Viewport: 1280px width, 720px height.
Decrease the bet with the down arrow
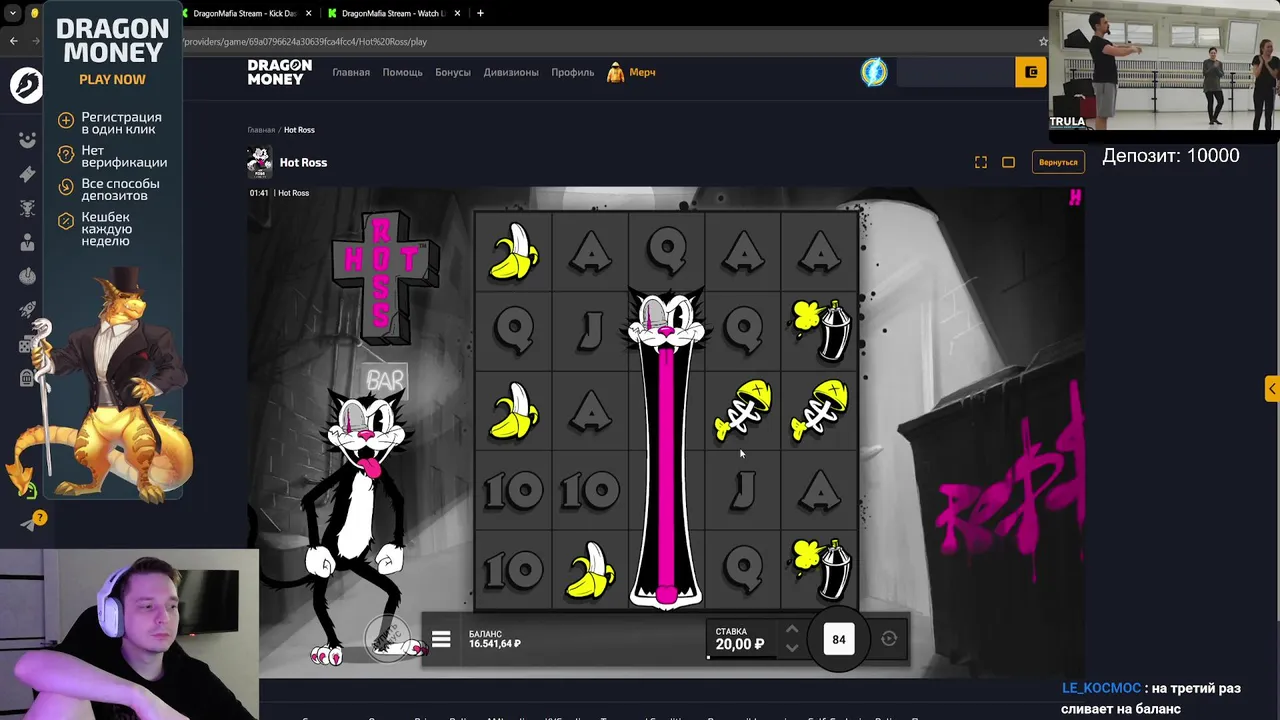pos(792,648)
